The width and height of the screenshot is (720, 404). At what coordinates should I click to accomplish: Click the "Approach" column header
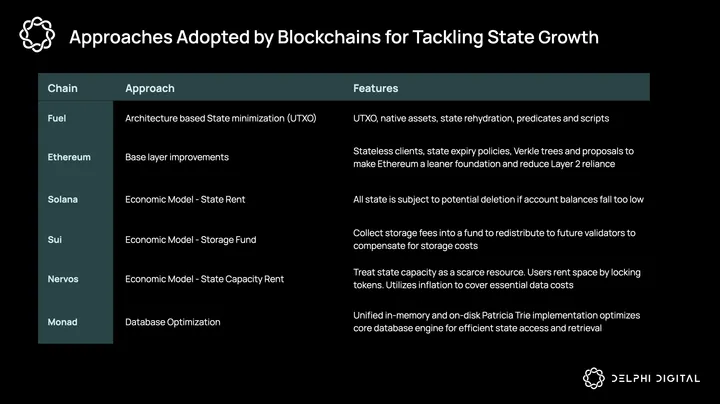coord(150,88)
